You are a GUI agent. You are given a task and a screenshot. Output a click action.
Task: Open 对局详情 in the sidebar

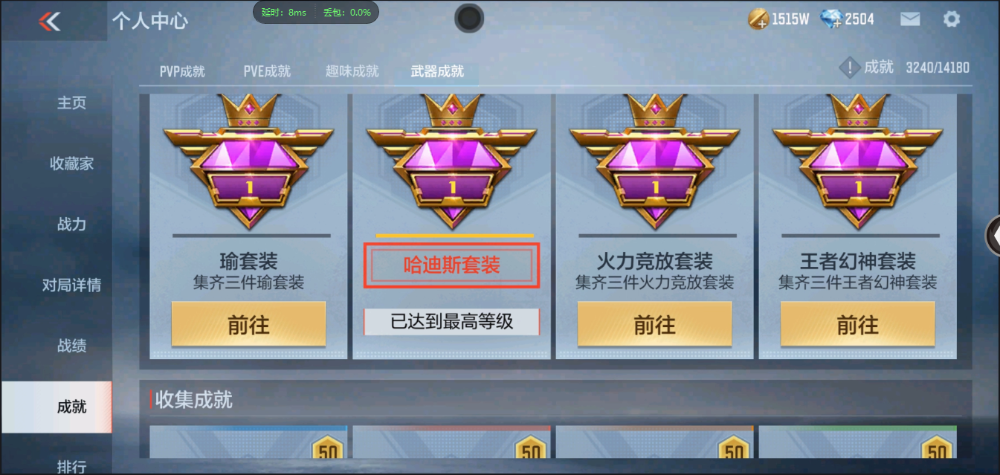tap(71, 285)
